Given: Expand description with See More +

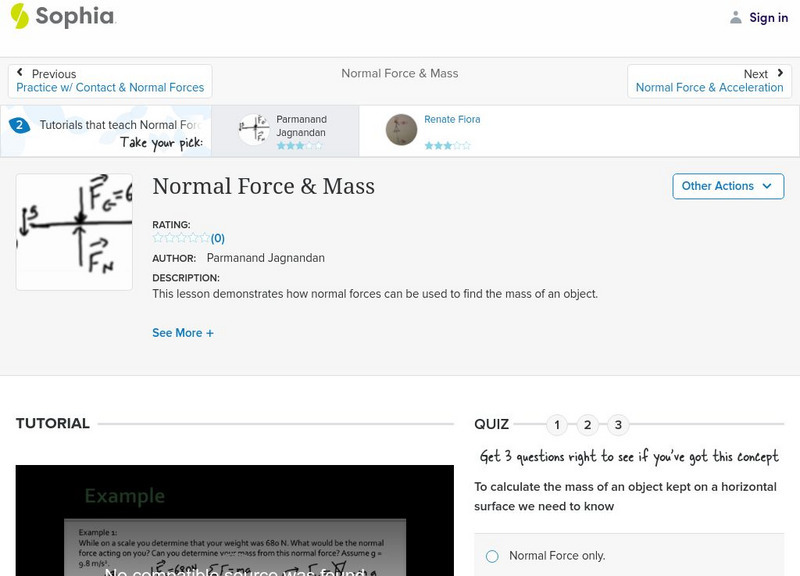Looking at the screenshot, I should click(x=183, y=333).
